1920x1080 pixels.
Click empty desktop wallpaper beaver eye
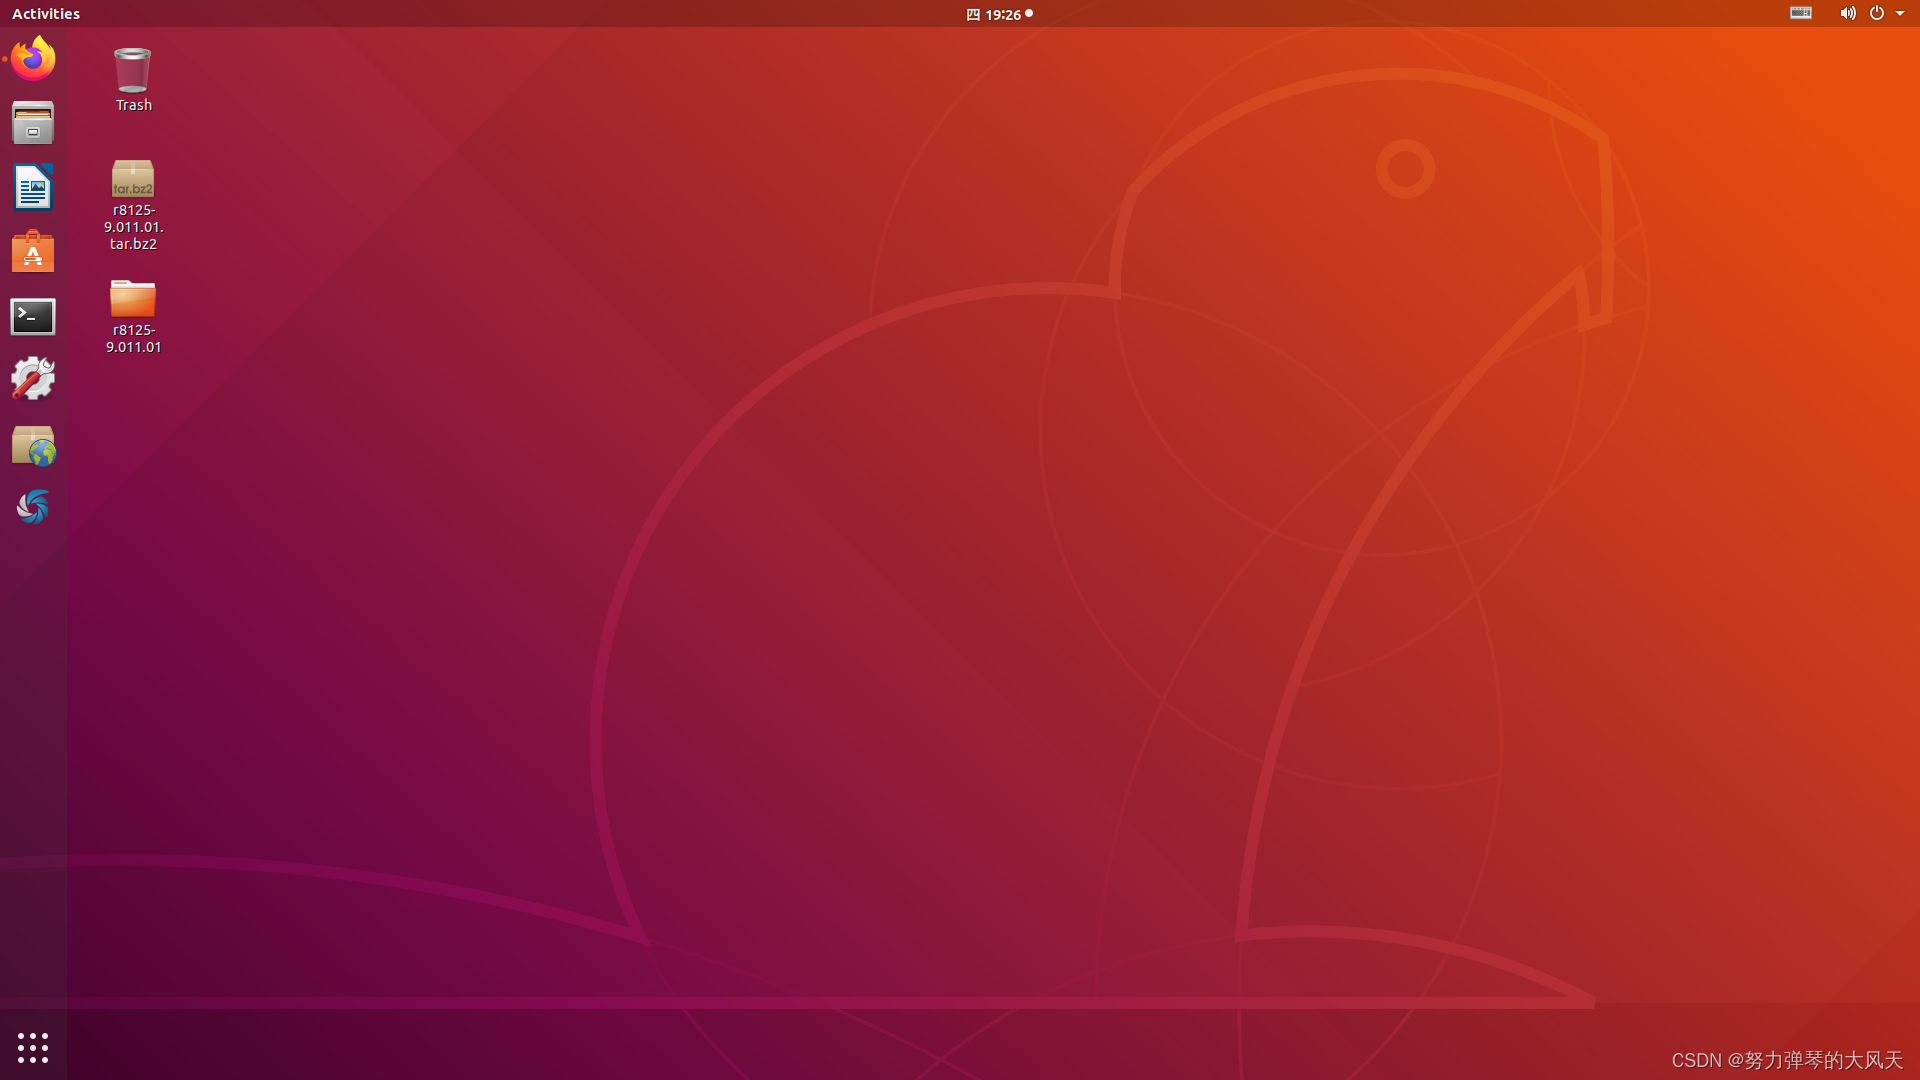pyautogui.click(x=1405, y=169)
